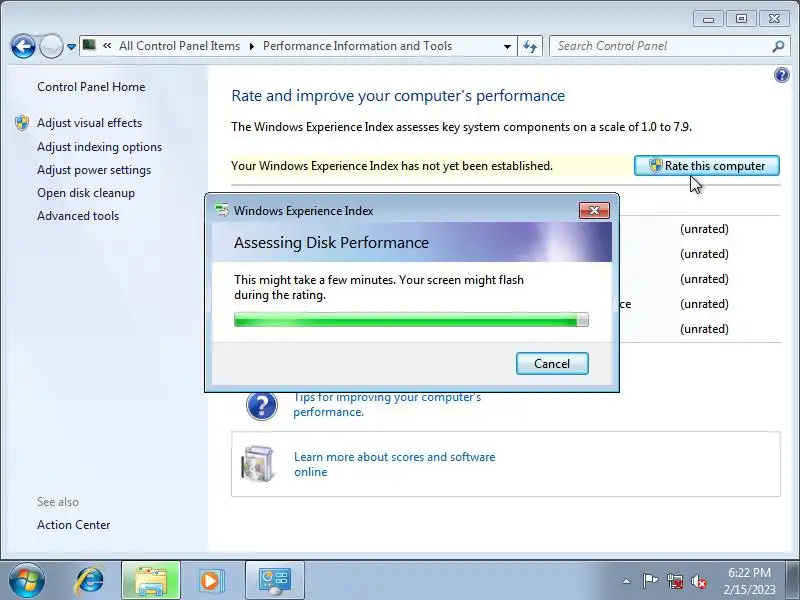The image size is (800, 600).
Task: Open Adjust visual effects
Action: point(89,123)
